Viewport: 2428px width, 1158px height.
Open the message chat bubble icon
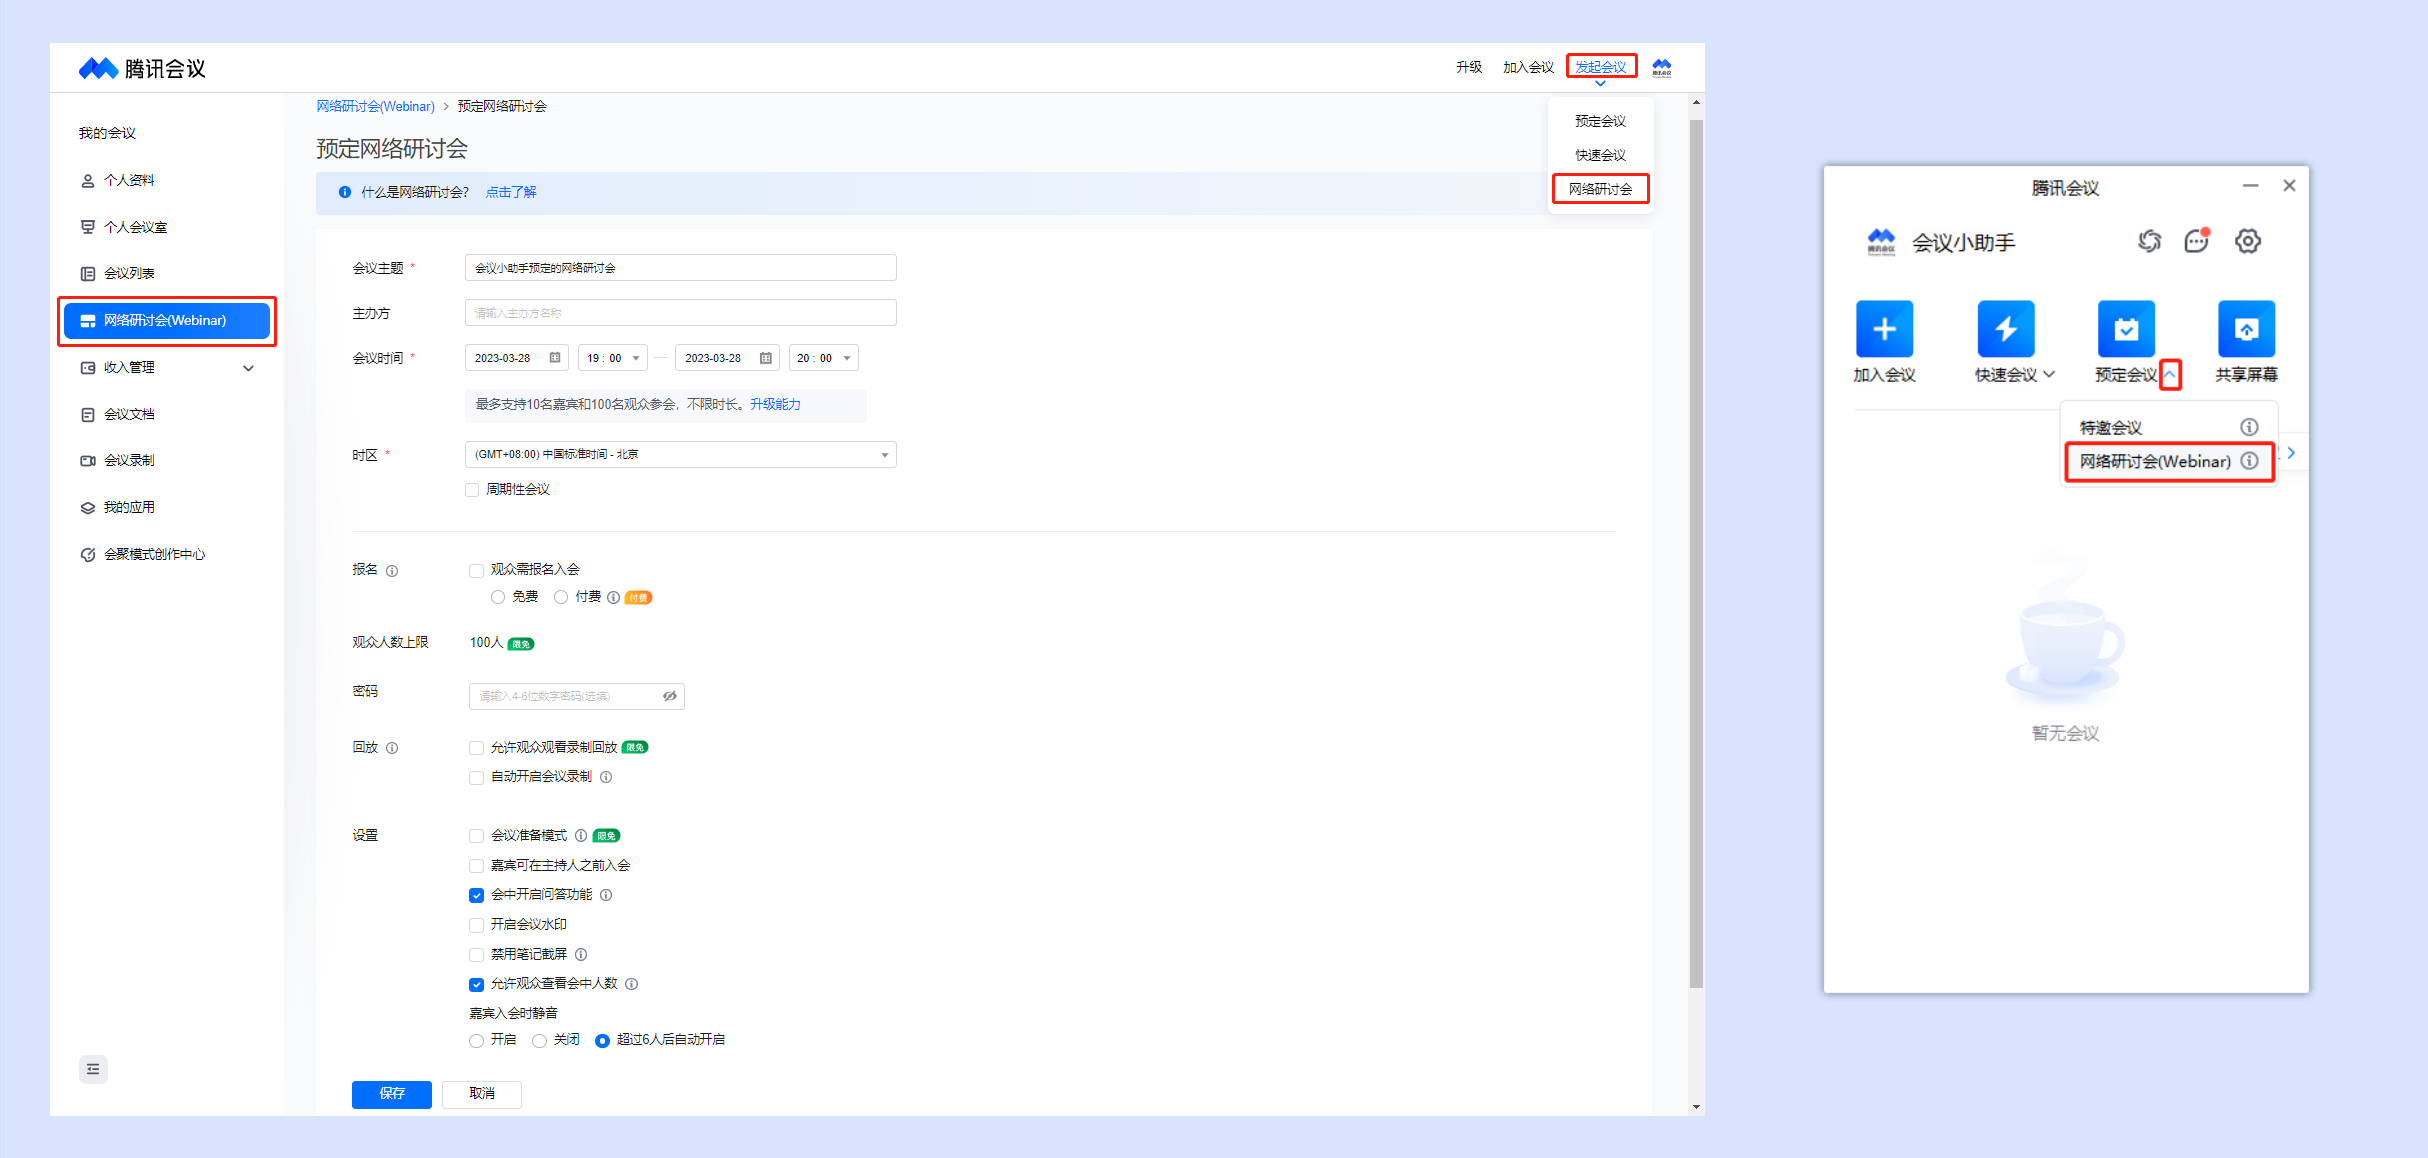2196,241
